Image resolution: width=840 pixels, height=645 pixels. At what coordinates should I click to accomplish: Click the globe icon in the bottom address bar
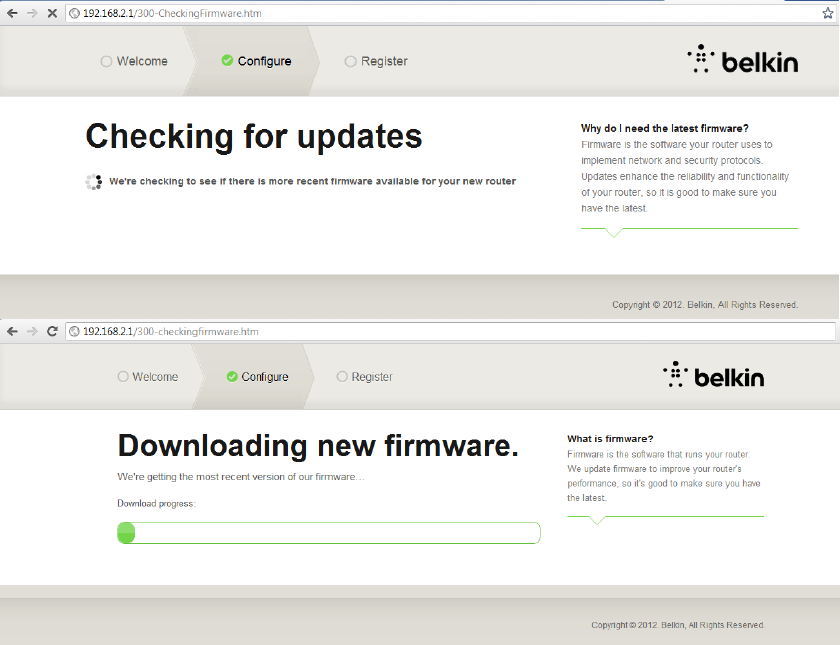(x=74, y=332)
